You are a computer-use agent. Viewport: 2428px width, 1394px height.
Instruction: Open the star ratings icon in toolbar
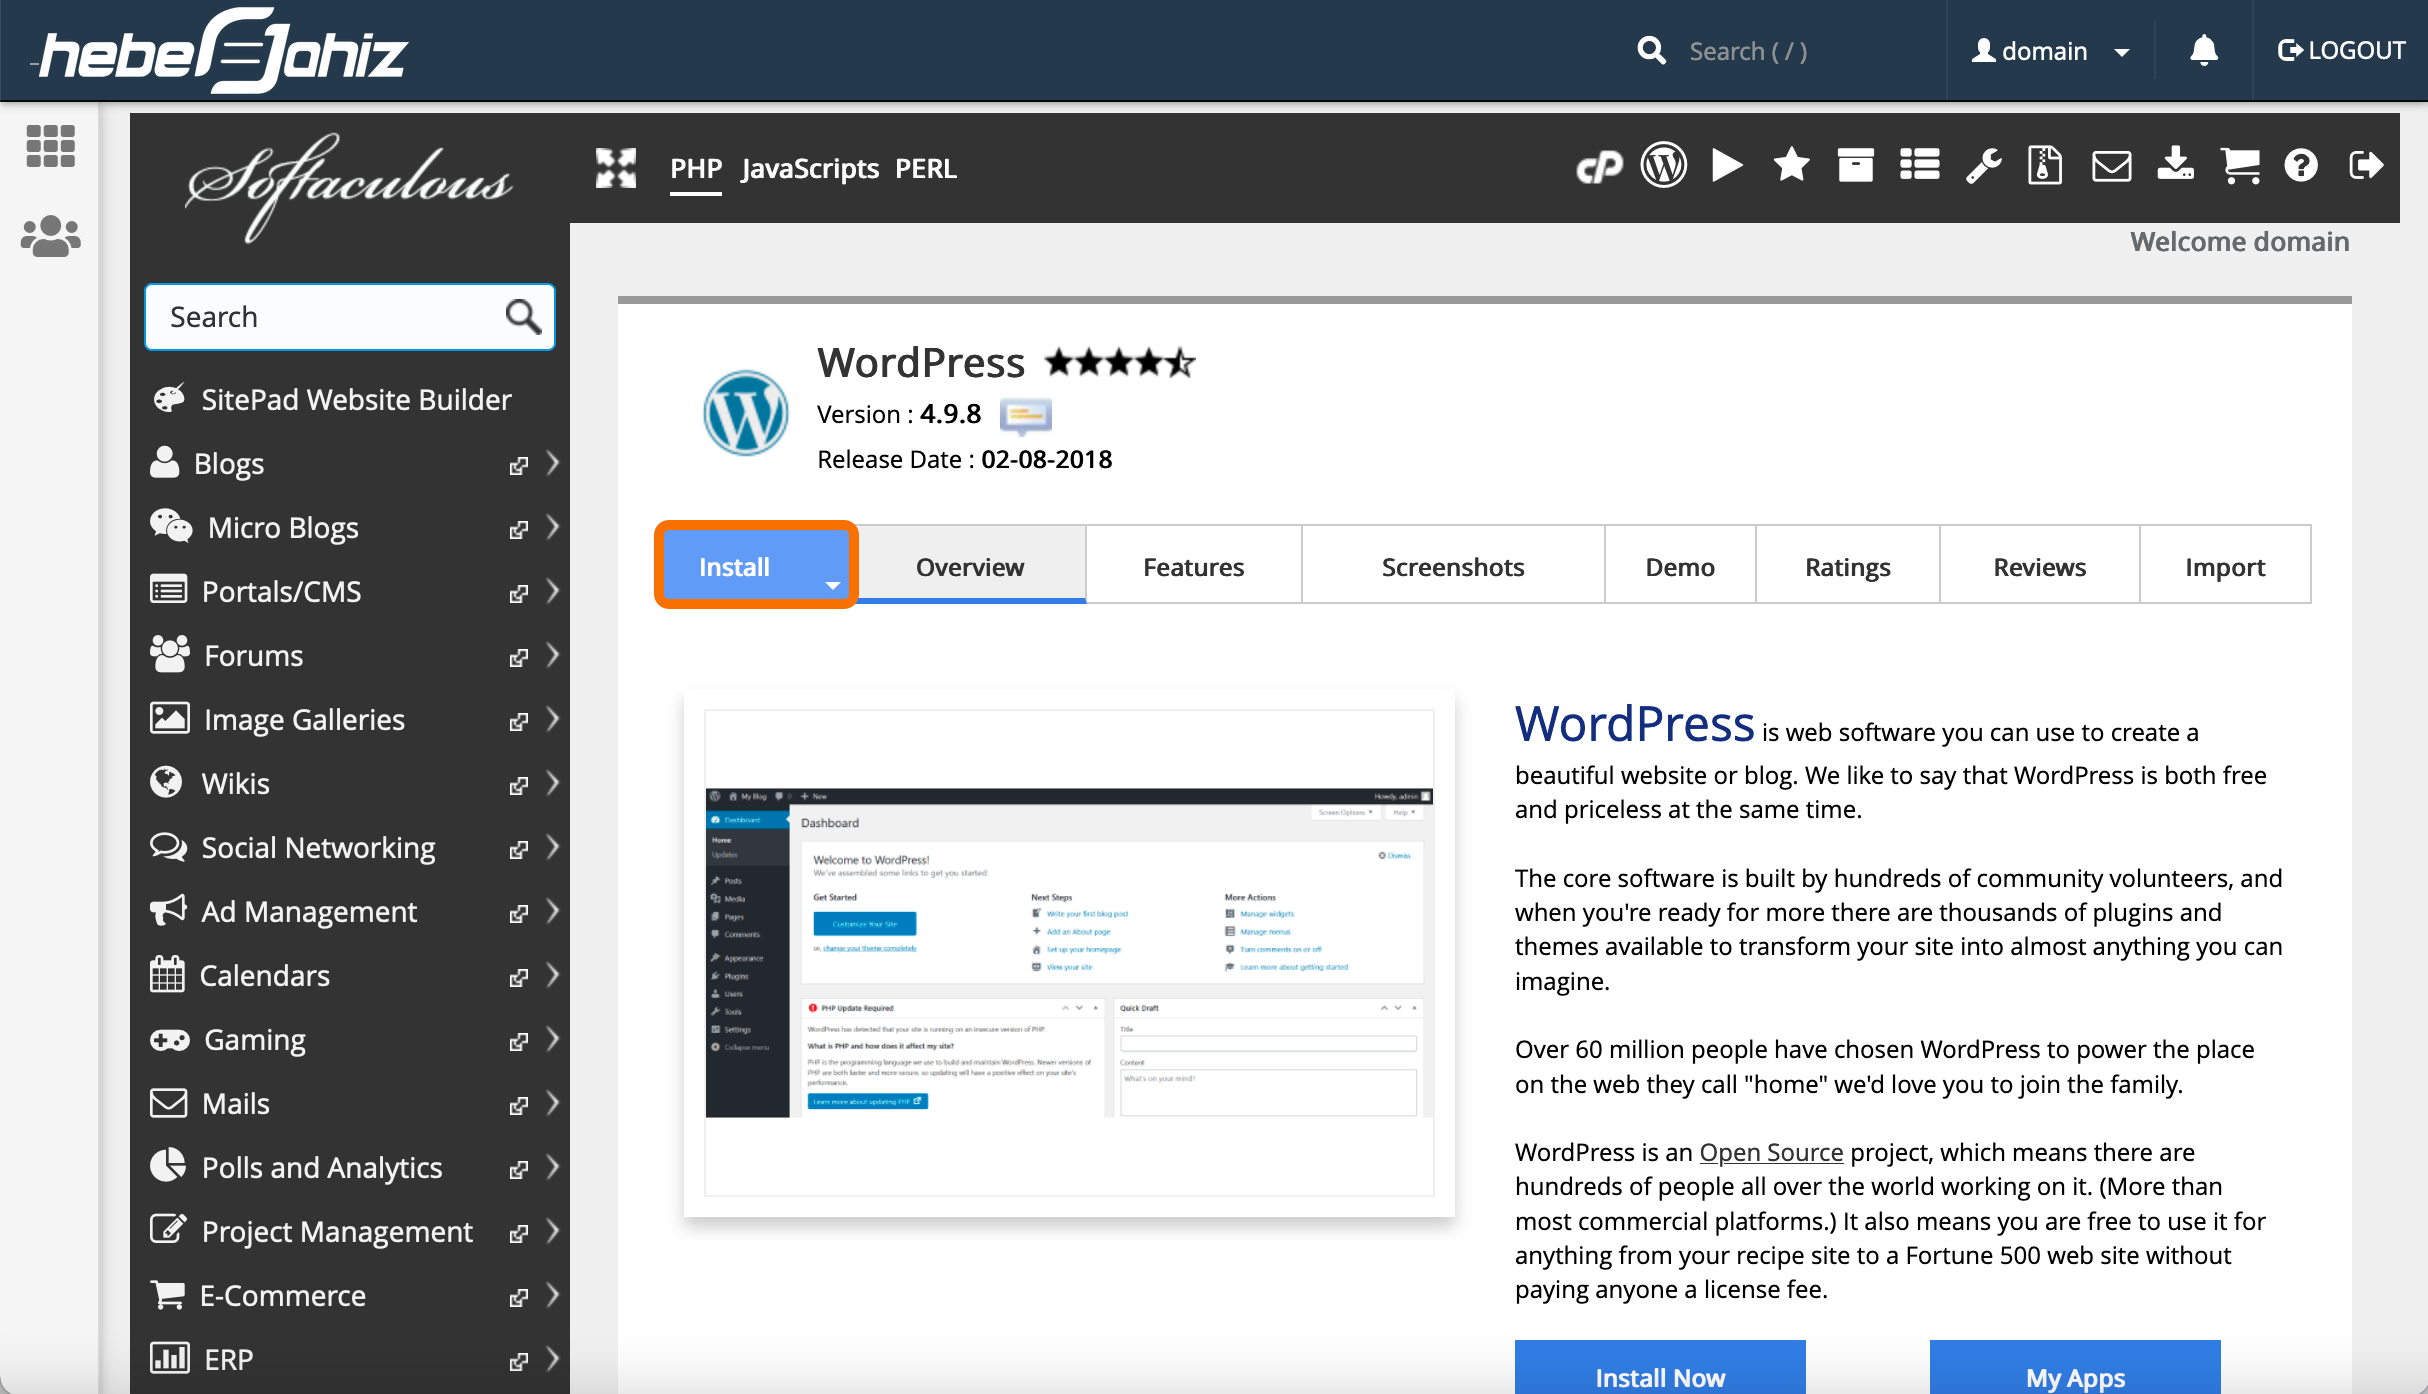[x=1791, y=166]
